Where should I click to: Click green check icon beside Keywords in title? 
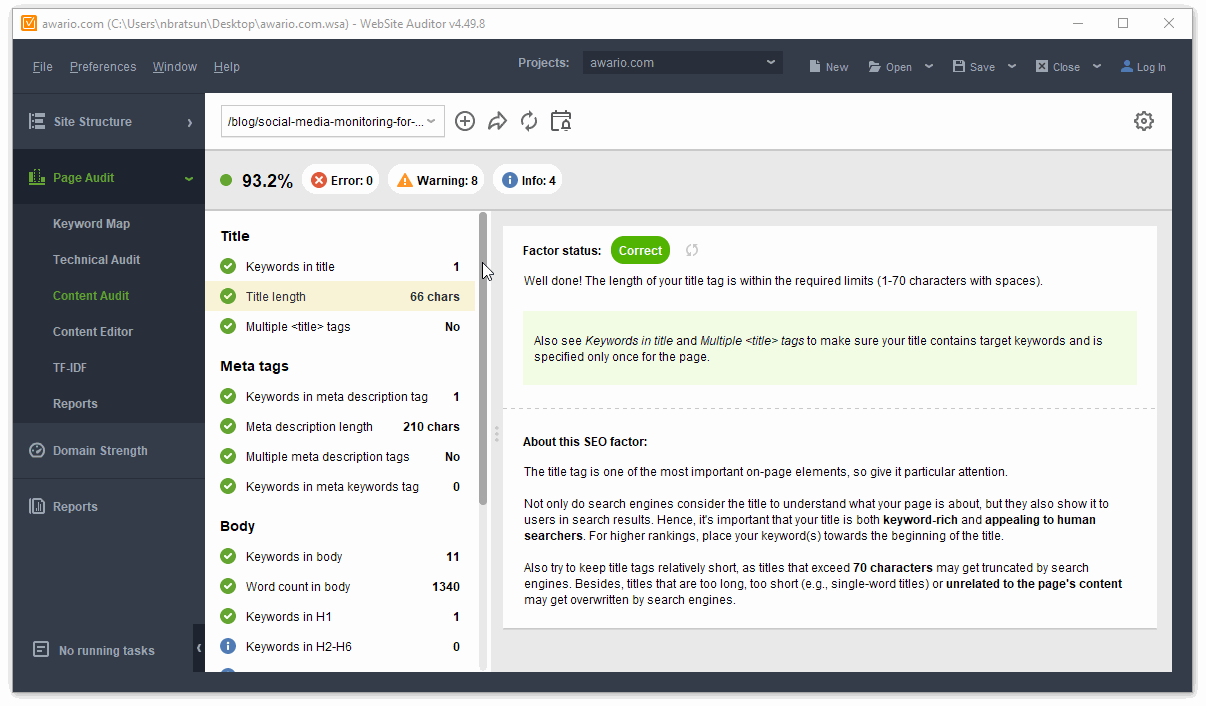click(228, 266)
